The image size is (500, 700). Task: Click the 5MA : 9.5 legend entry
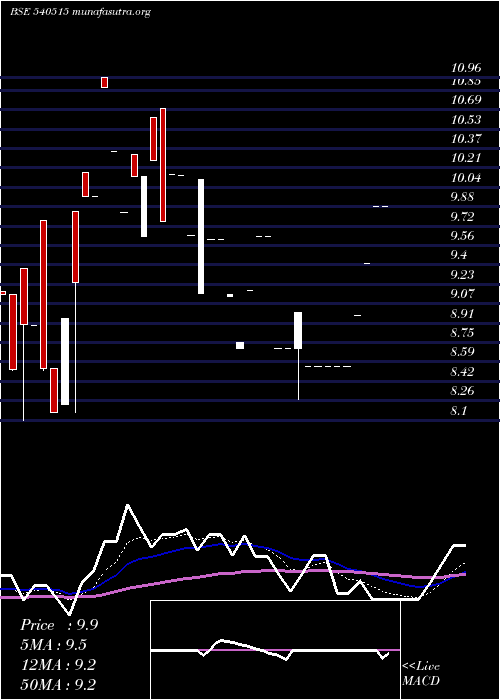pos(54,645)
